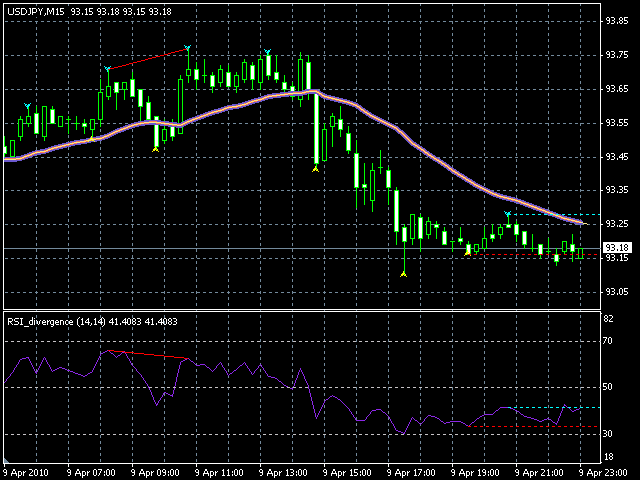Click the yellow arrow under the lowest wick near 93.10
Screen dimensions: 640x480
403,274
